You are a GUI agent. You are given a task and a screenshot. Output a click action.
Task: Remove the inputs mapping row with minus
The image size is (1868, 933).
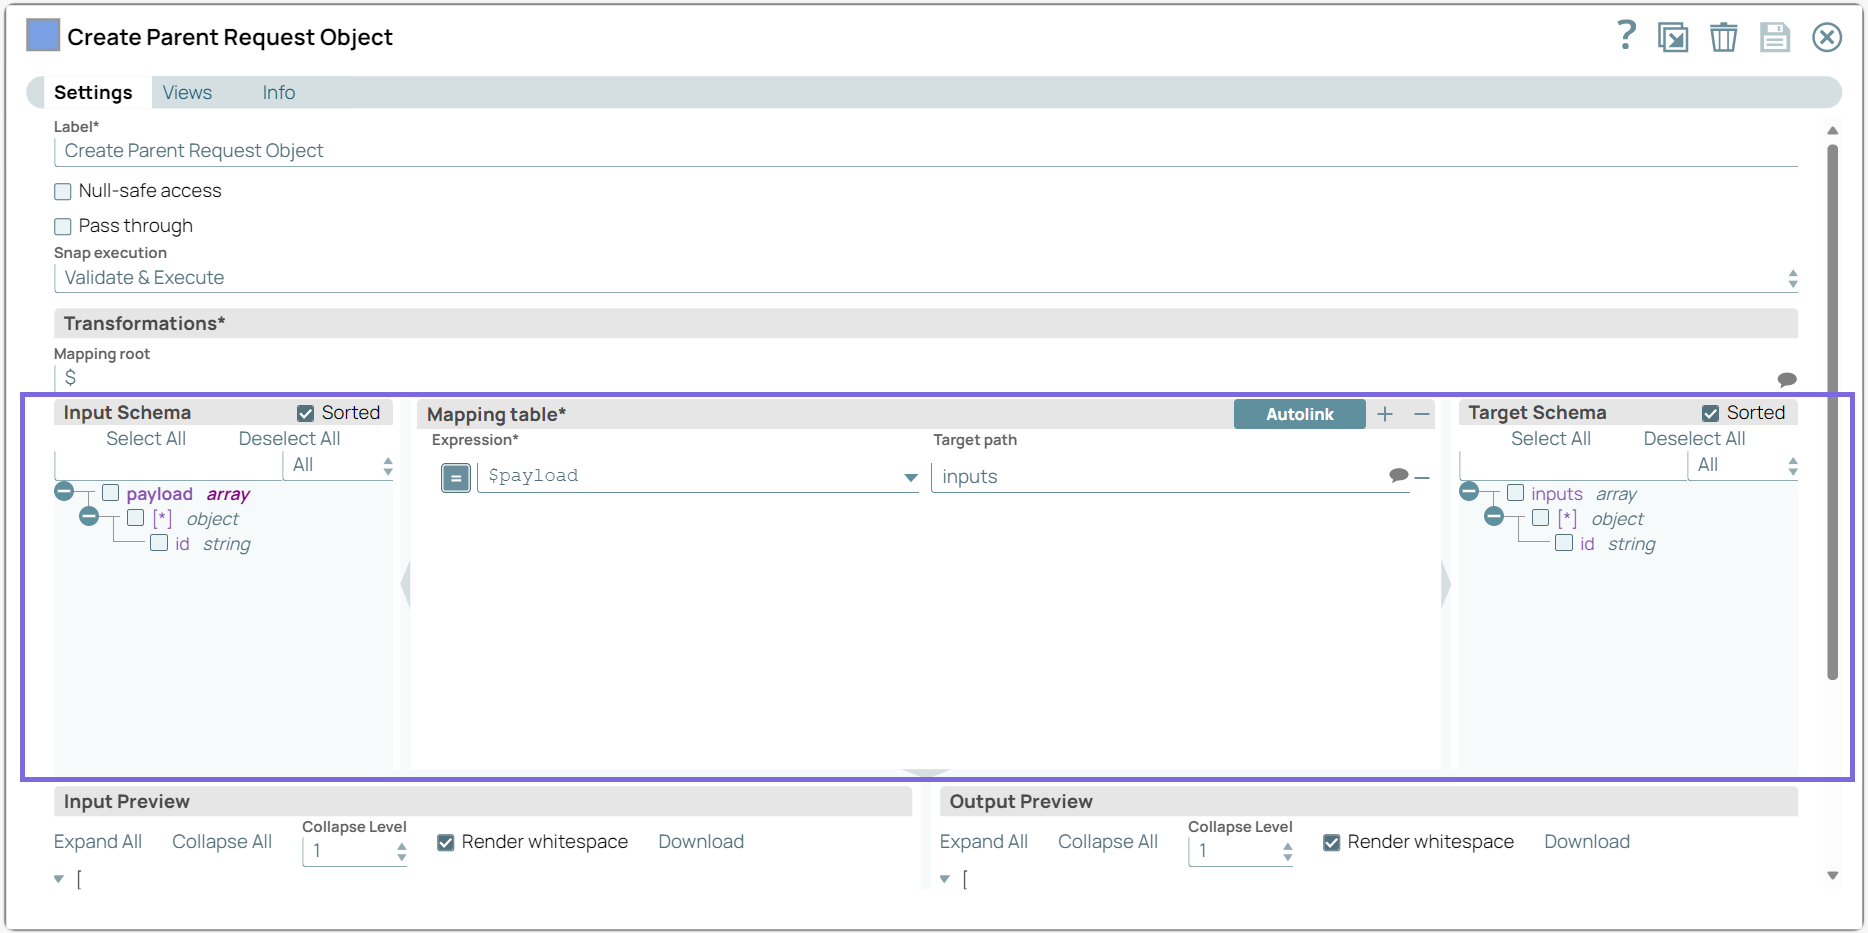(x=1422, y=478)
